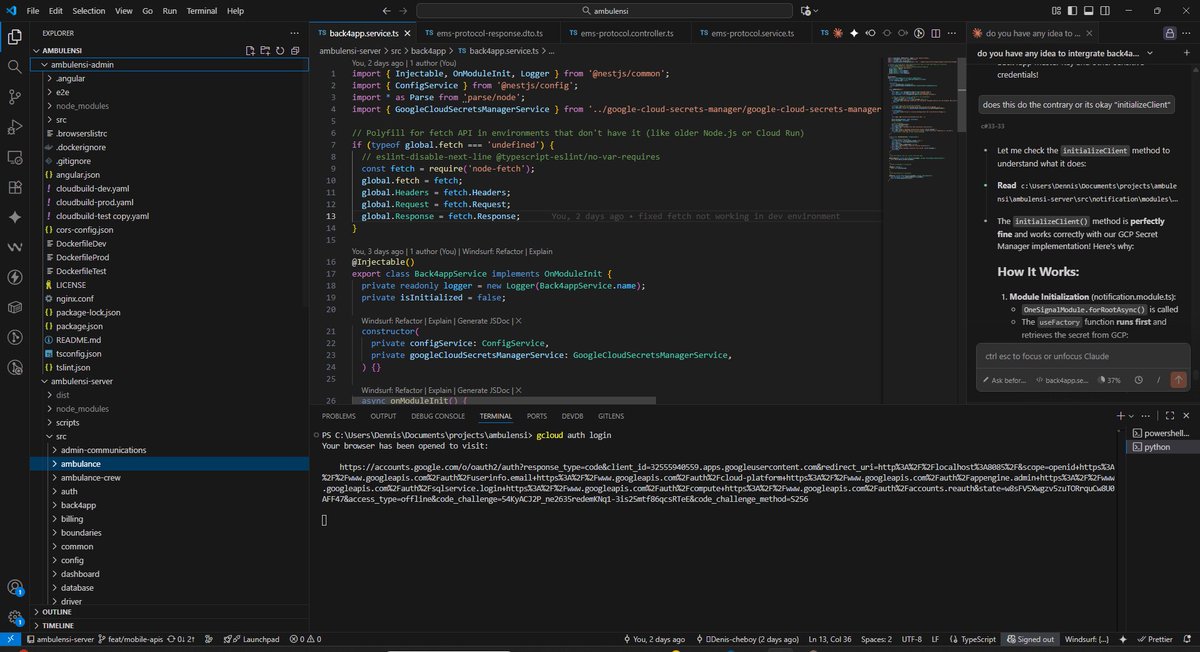Collapse all folders in explorer

coord(295,50)
